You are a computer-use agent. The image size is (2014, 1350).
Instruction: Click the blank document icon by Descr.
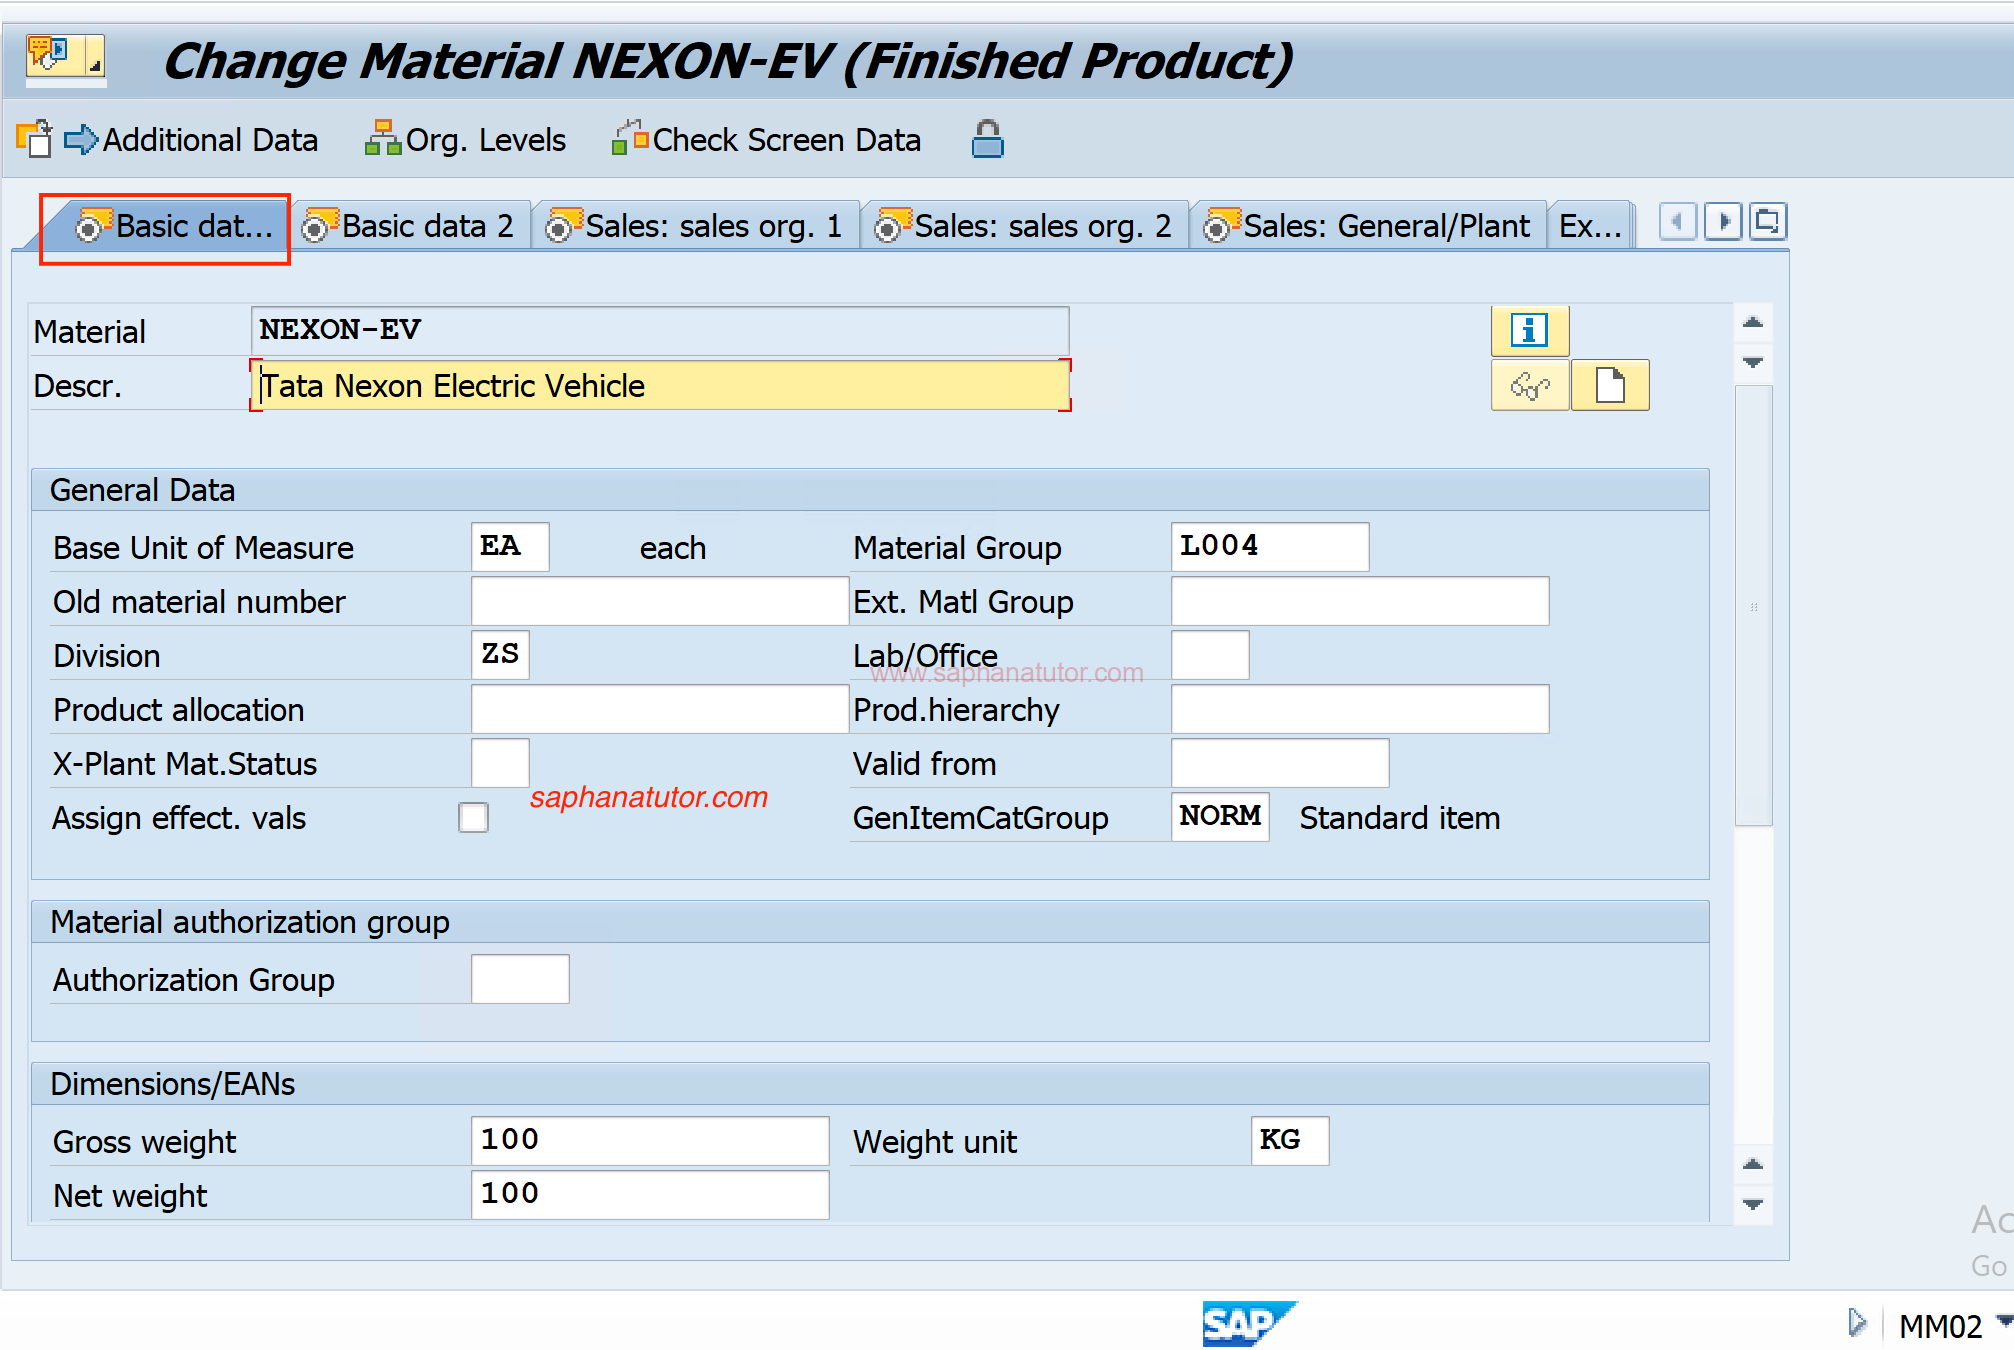click(1610, 385)
